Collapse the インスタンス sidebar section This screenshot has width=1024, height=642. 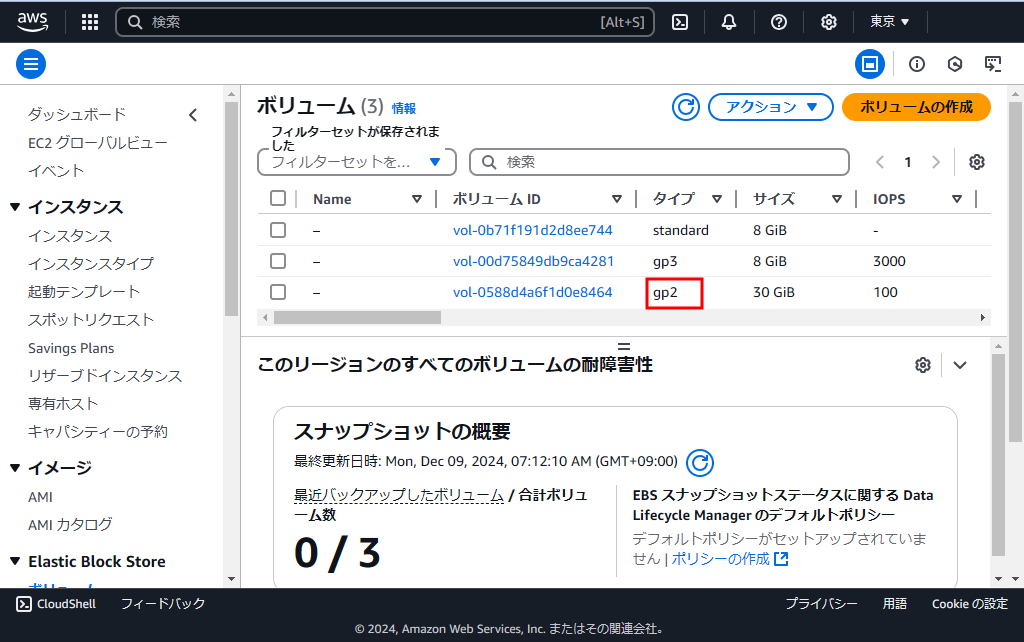click(x=15, y=207)
